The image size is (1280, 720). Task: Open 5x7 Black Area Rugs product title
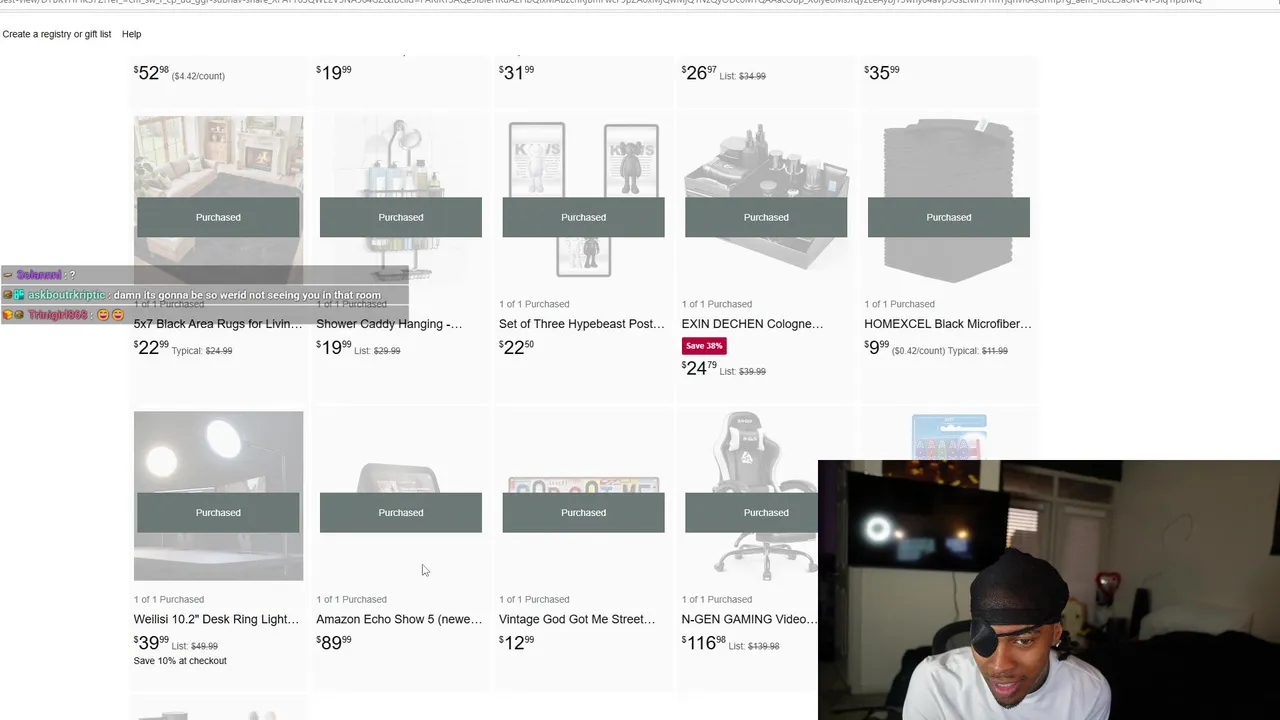tap(218, 324)
